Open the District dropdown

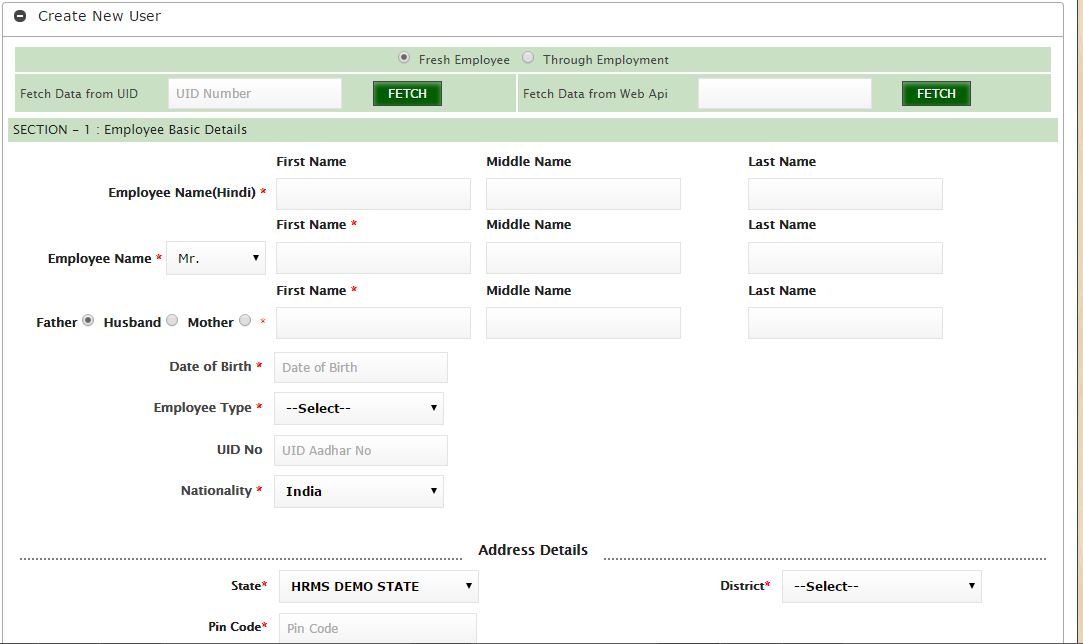click(881, 586)
